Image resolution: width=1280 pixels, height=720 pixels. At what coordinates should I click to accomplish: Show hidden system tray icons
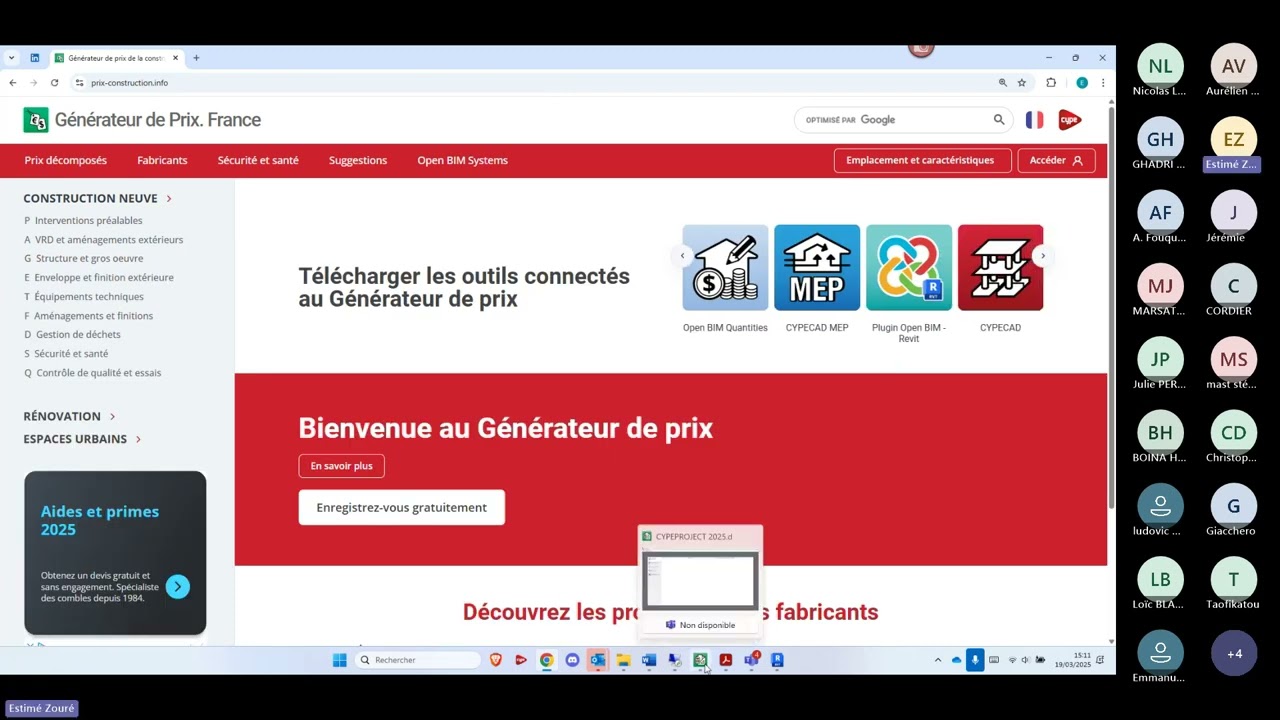point(937,660)
